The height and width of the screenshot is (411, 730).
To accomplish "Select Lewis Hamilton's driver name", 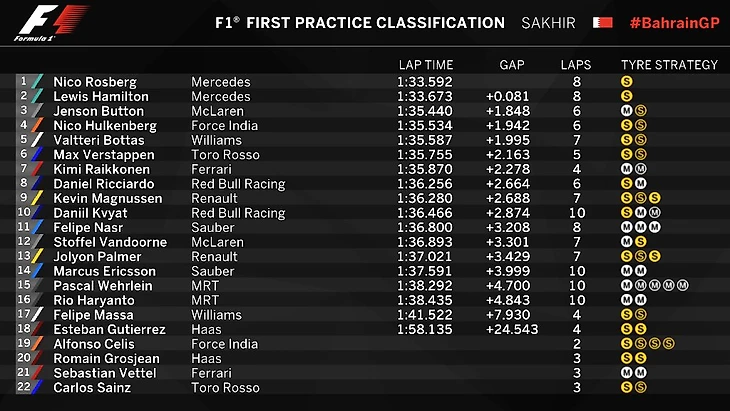I will tap(101, 96).
